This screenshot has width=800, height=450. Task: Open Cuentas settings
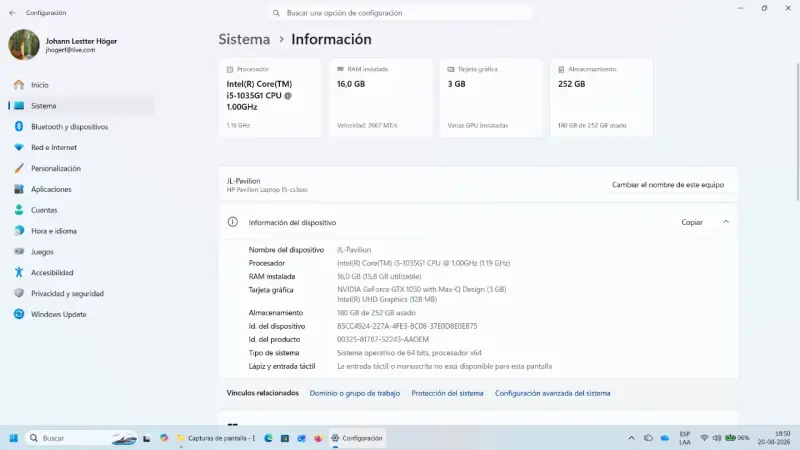[44, 210]
